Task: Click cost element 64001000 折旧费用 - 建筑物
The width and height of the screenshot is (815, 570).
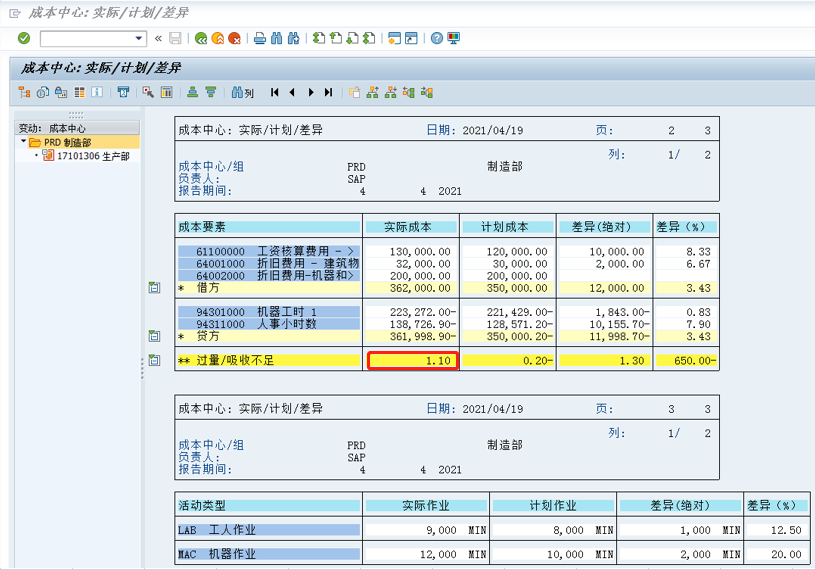Action: (x=269, y=263)
